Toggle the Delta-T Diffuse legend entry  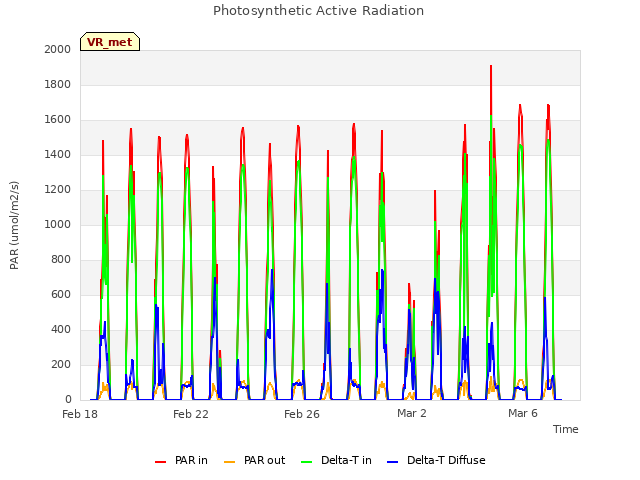[x=436, y=460]
